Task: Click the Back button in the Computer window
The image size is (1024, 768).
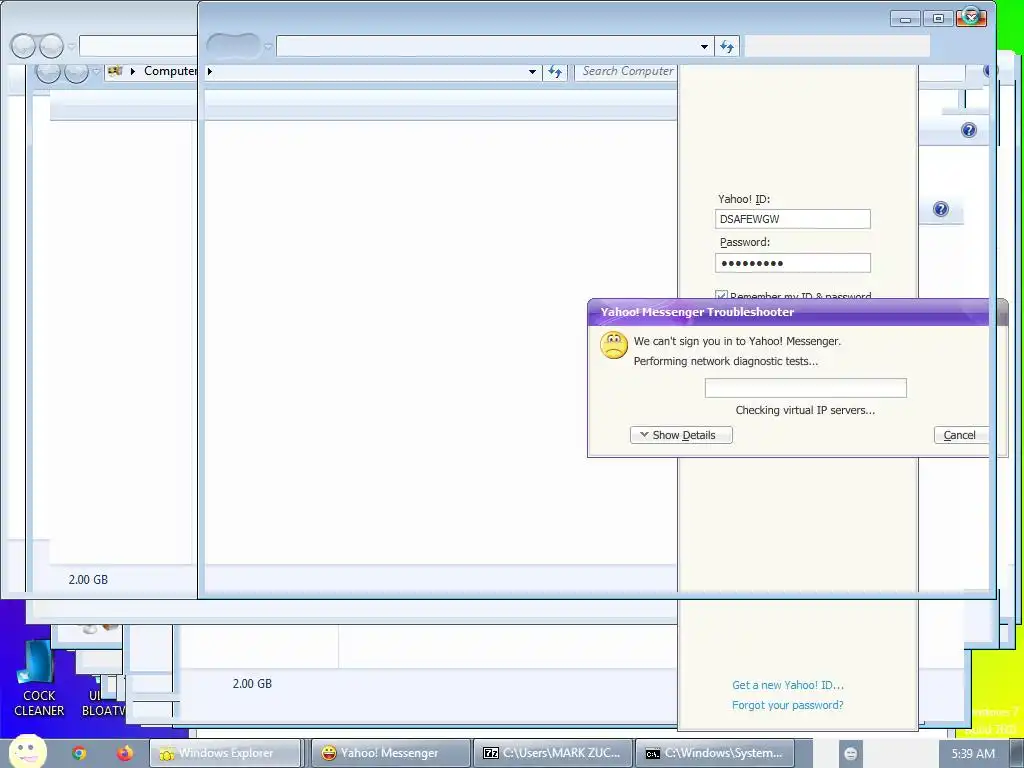Action: pyautogui.click(x=48, y=72)
